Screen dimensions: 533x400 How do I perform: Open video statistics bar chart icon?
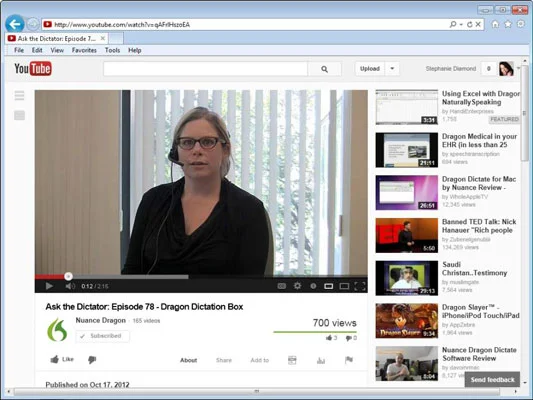pyautogui.click(x=321, y=360)
